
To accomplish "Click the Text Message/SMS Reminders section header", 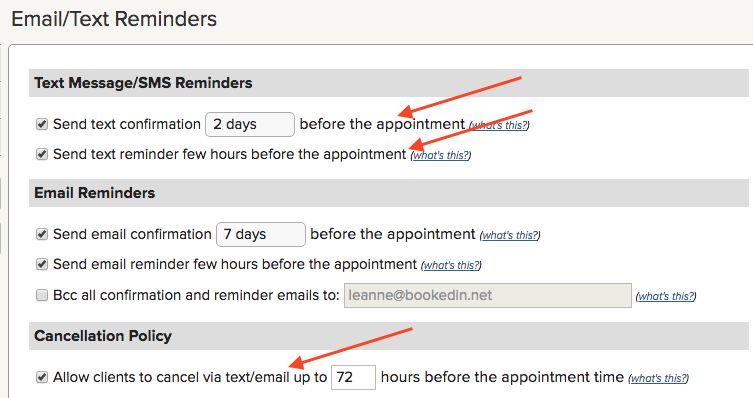I will [x=143, y=83].
